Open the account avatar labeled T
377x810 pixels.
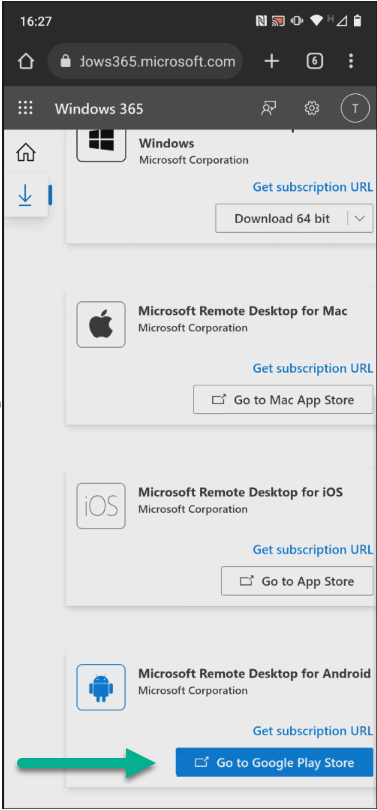tap(355, 108)
